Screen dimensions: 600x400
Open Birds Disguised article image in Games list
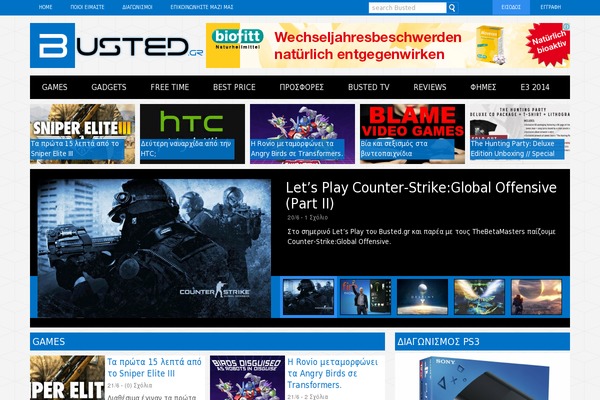[x=247, y=378]
